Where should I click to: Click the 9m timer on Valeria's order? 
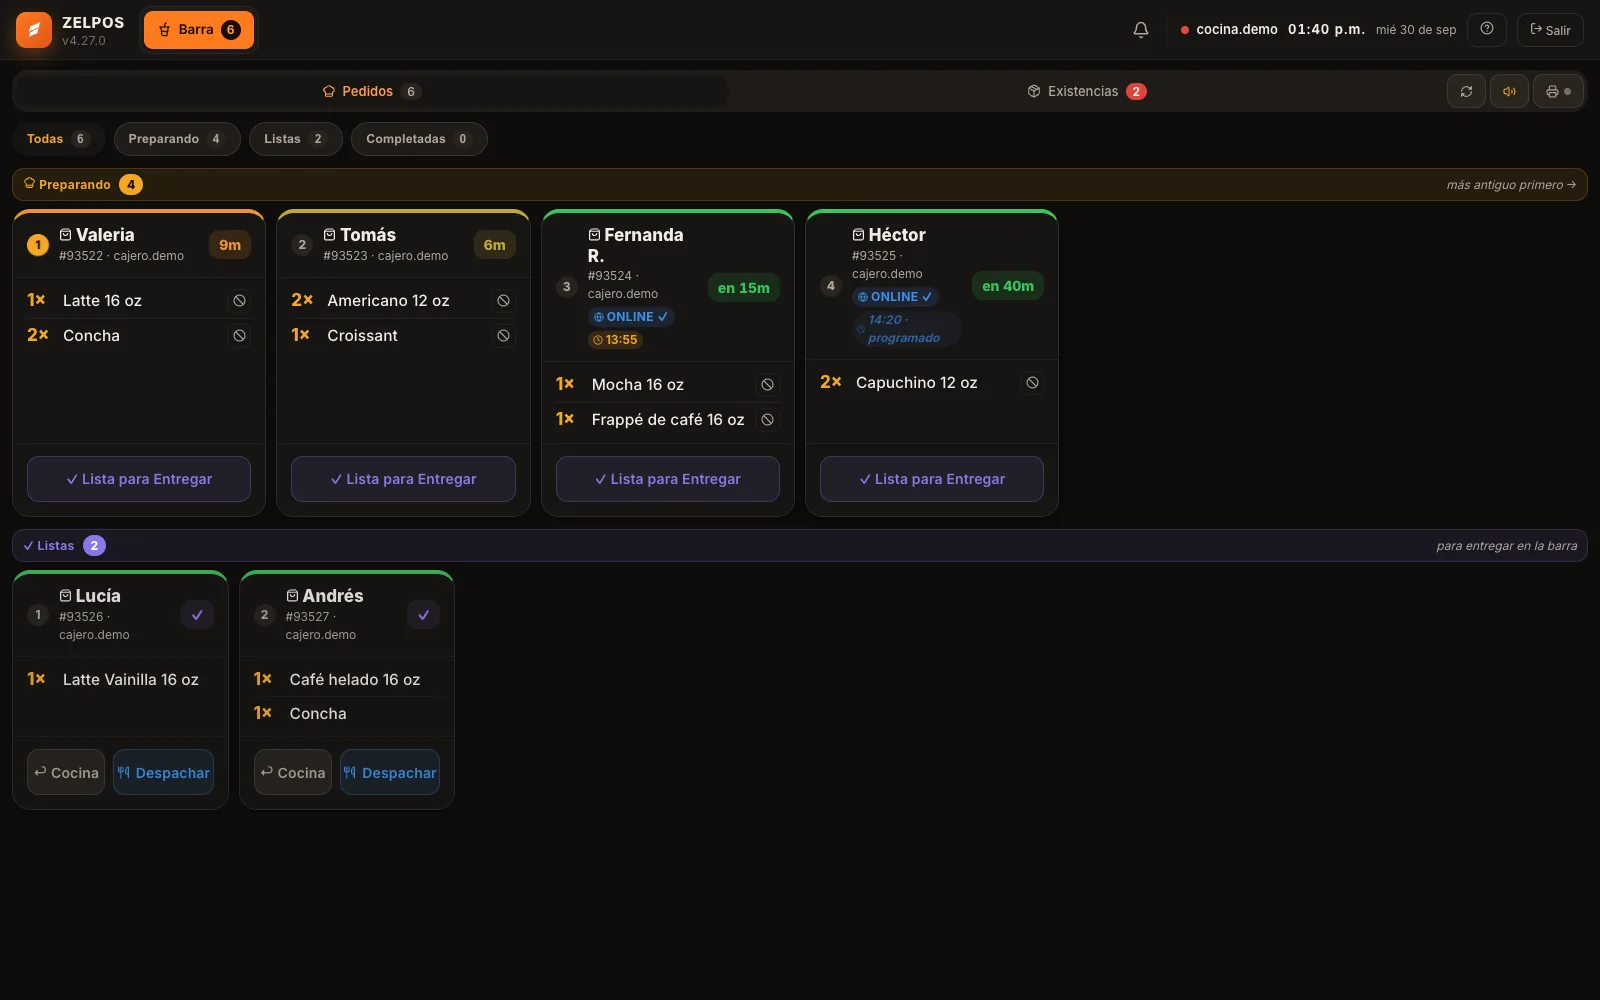point(230,245)
